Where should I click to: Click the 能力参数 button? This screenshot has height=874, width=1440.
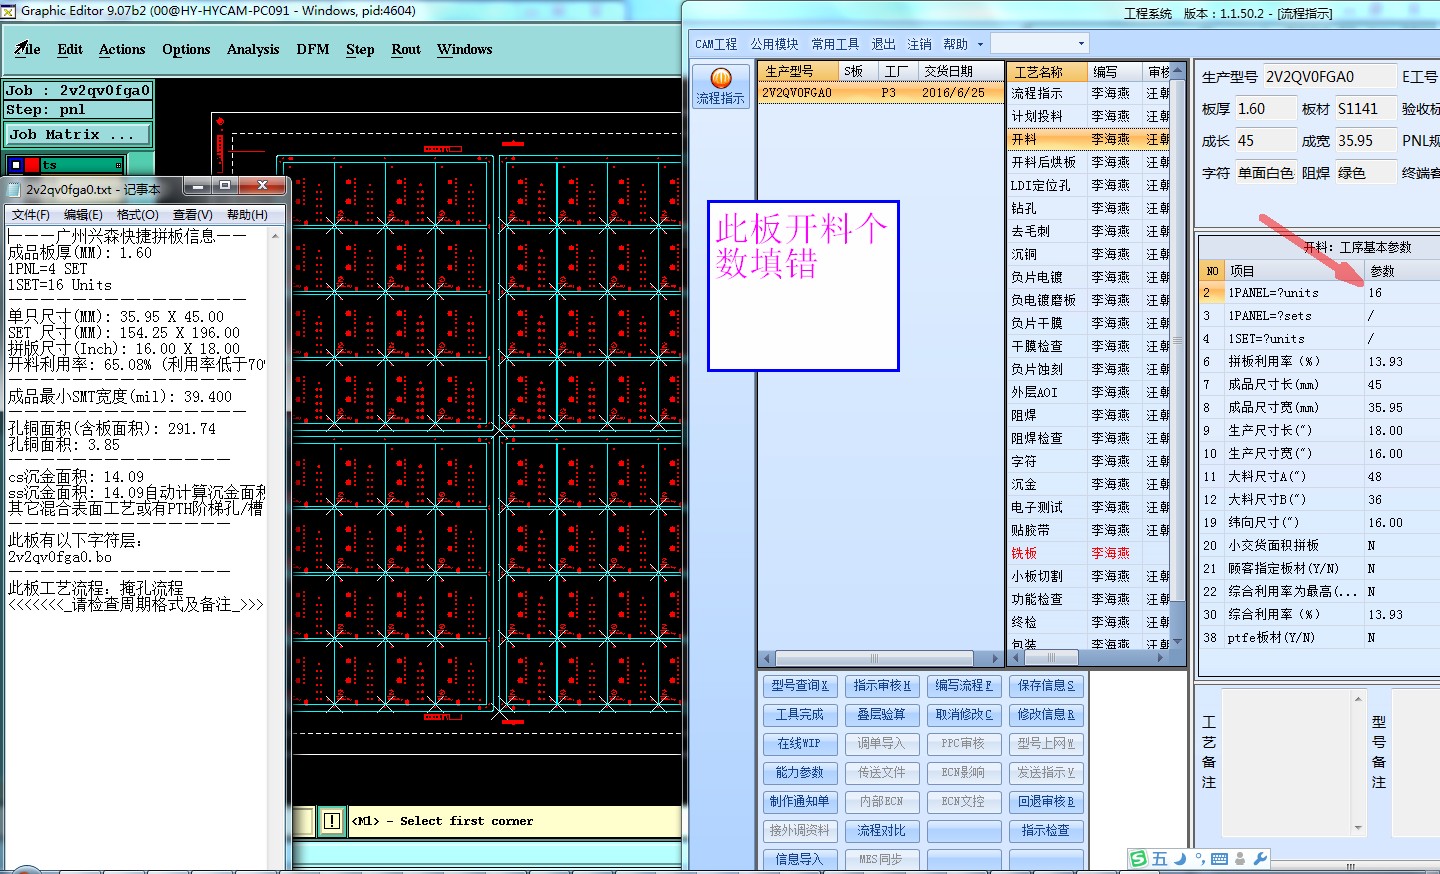800,773
